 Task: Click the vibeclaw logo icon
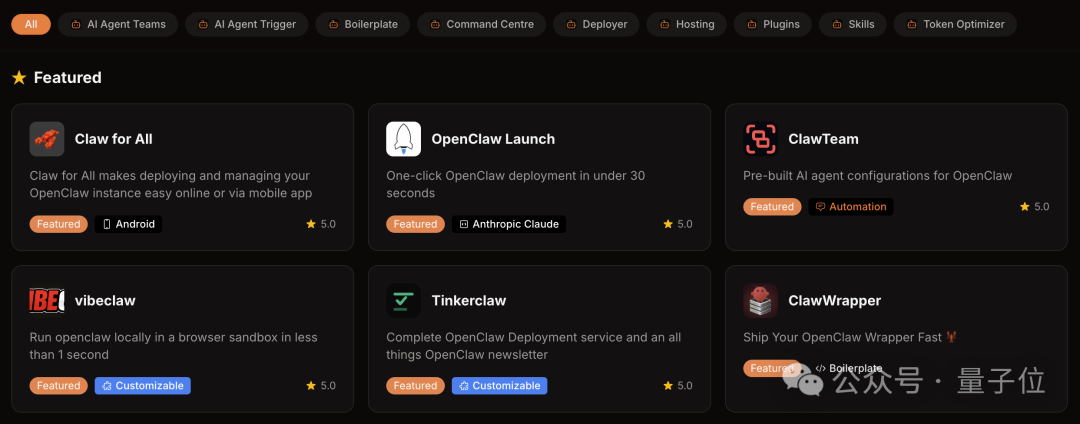pos(47,301)
